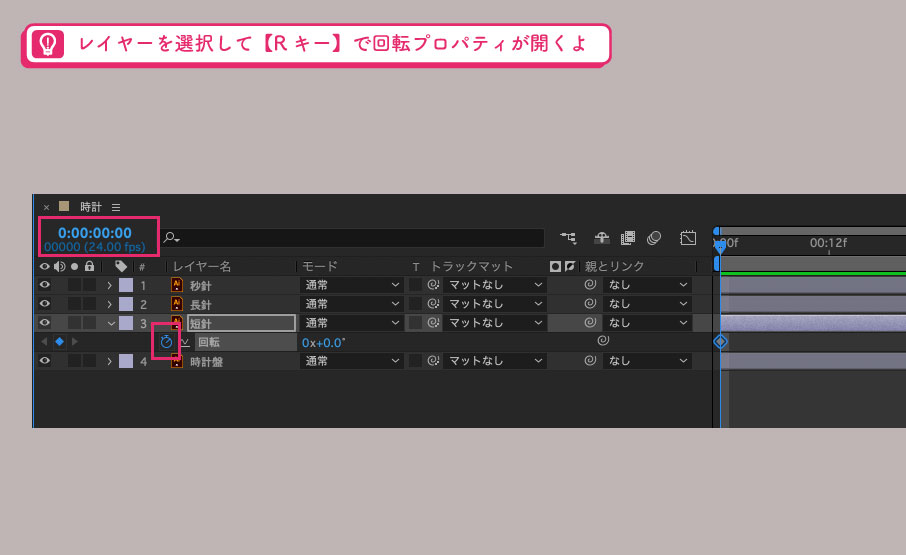Viewport: 906px width, 555px height.
Task: Expand the 時計盤 layer properties
Action: coord(109,361)
